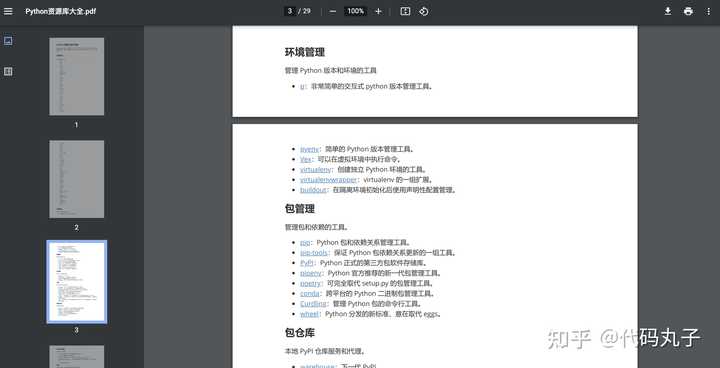Screen dimensions: 720x368
Task: Select the thumbnail view sidebar icon
Action: tap(8, 41)
